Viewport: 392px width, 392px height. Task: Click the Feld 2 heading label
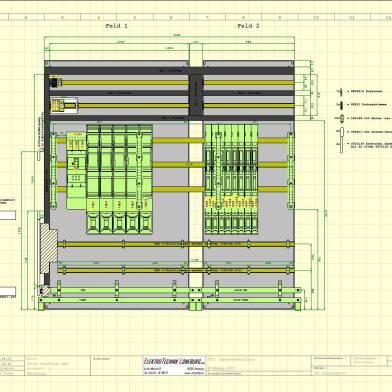248,26
